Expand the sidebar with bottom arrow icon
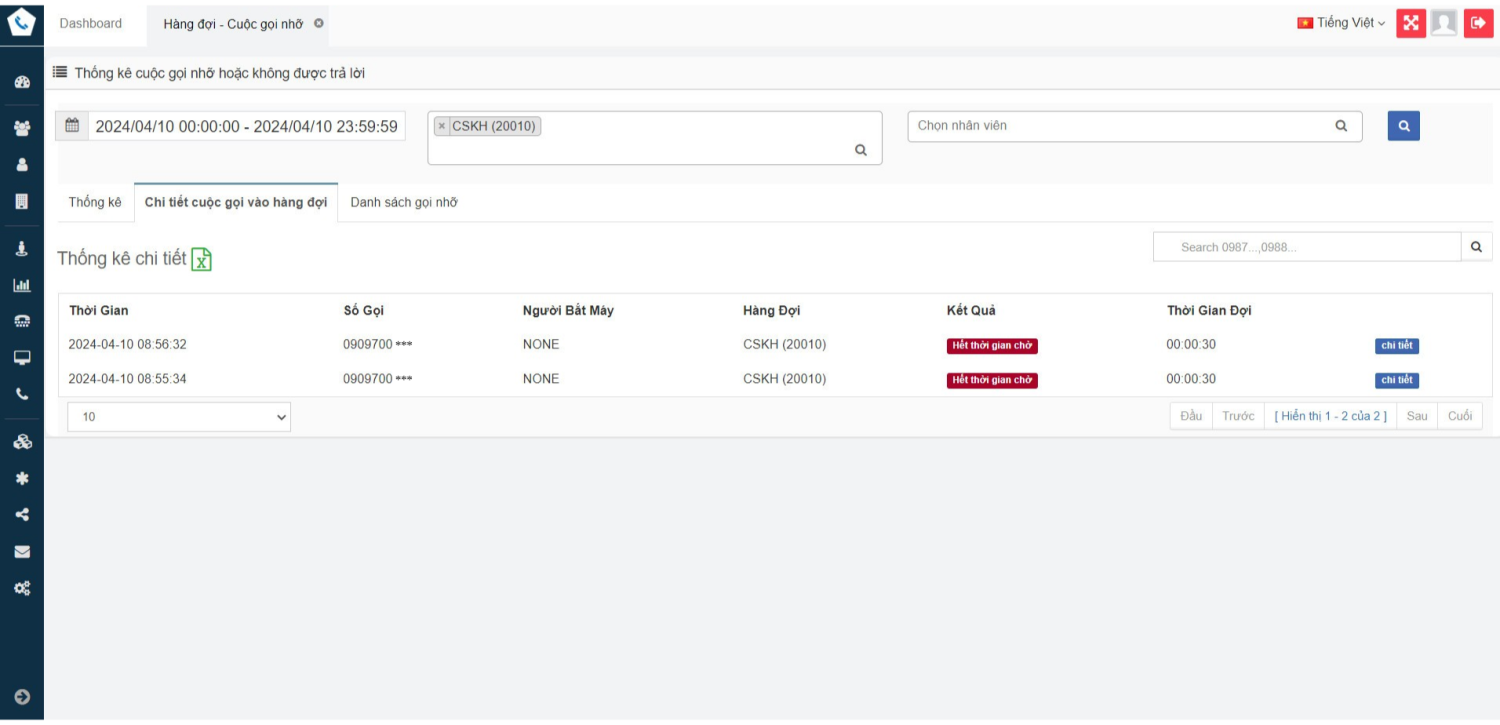This screenshot has width=1500, height=725. 22,697
